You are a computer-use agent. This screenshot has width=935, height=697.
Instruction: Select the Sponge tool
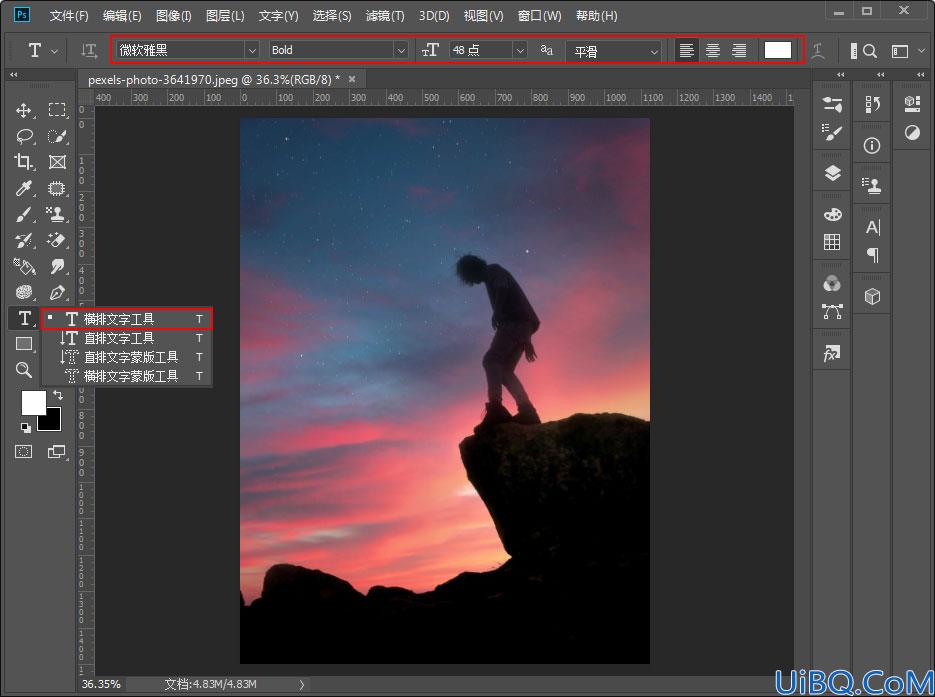24,292
